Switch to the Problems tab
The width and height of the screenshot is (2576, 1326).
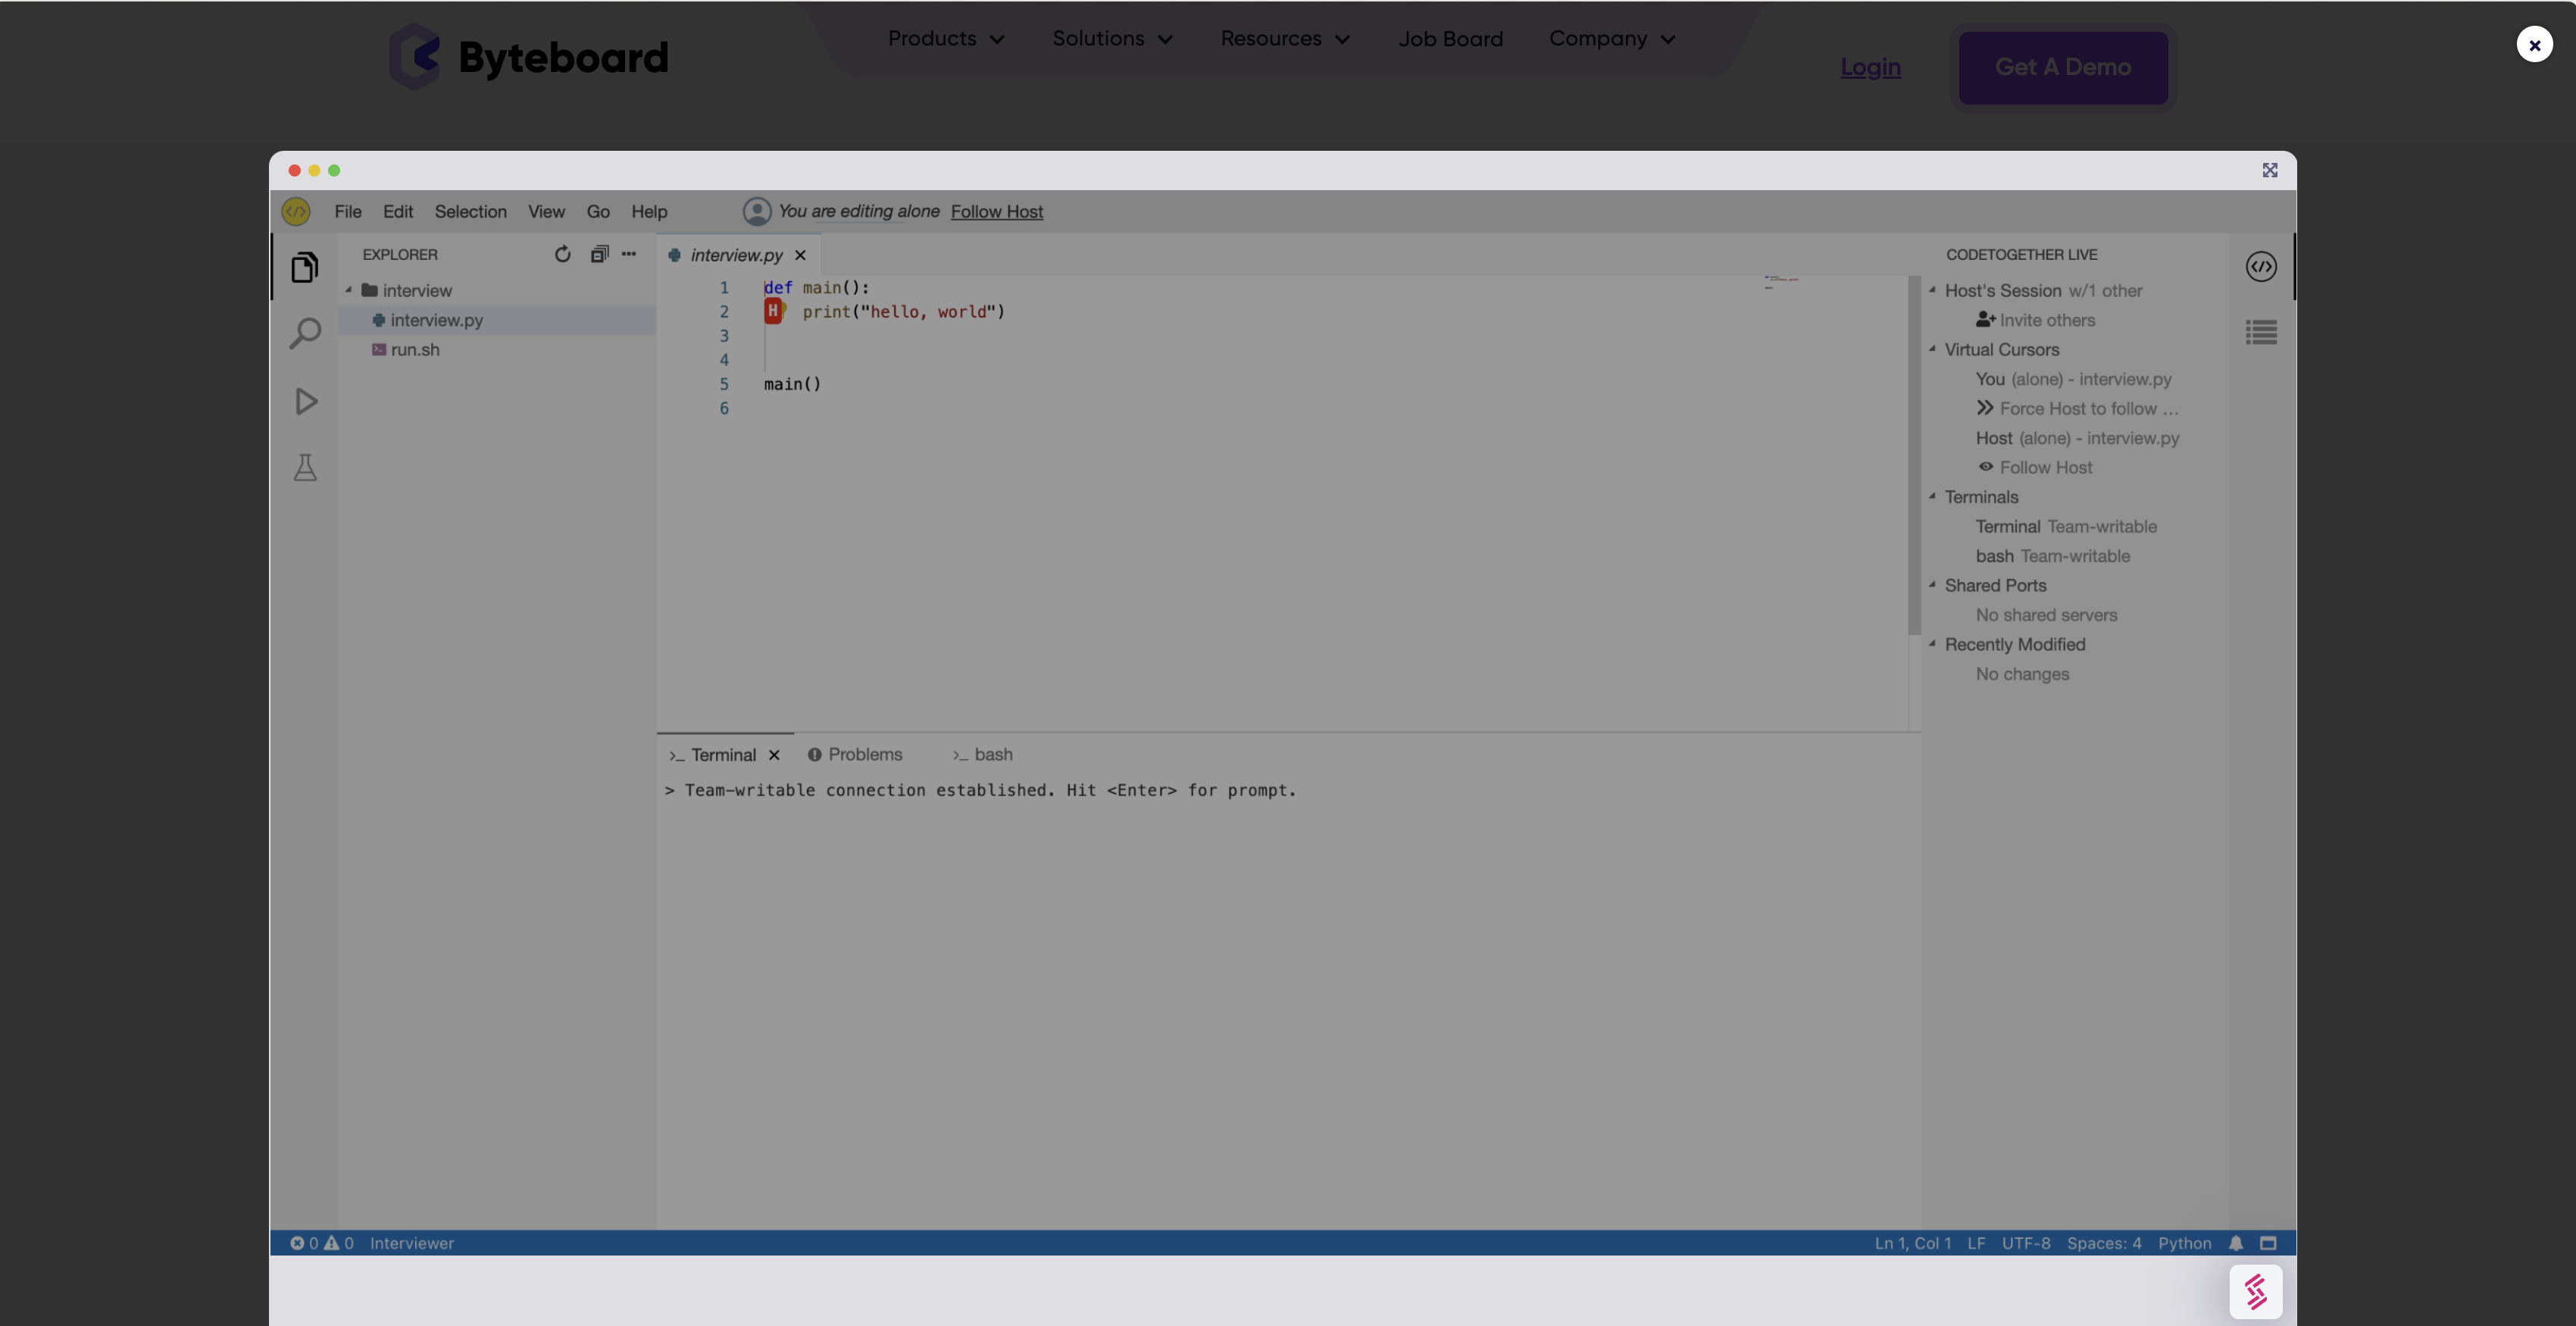click(855, 754)
